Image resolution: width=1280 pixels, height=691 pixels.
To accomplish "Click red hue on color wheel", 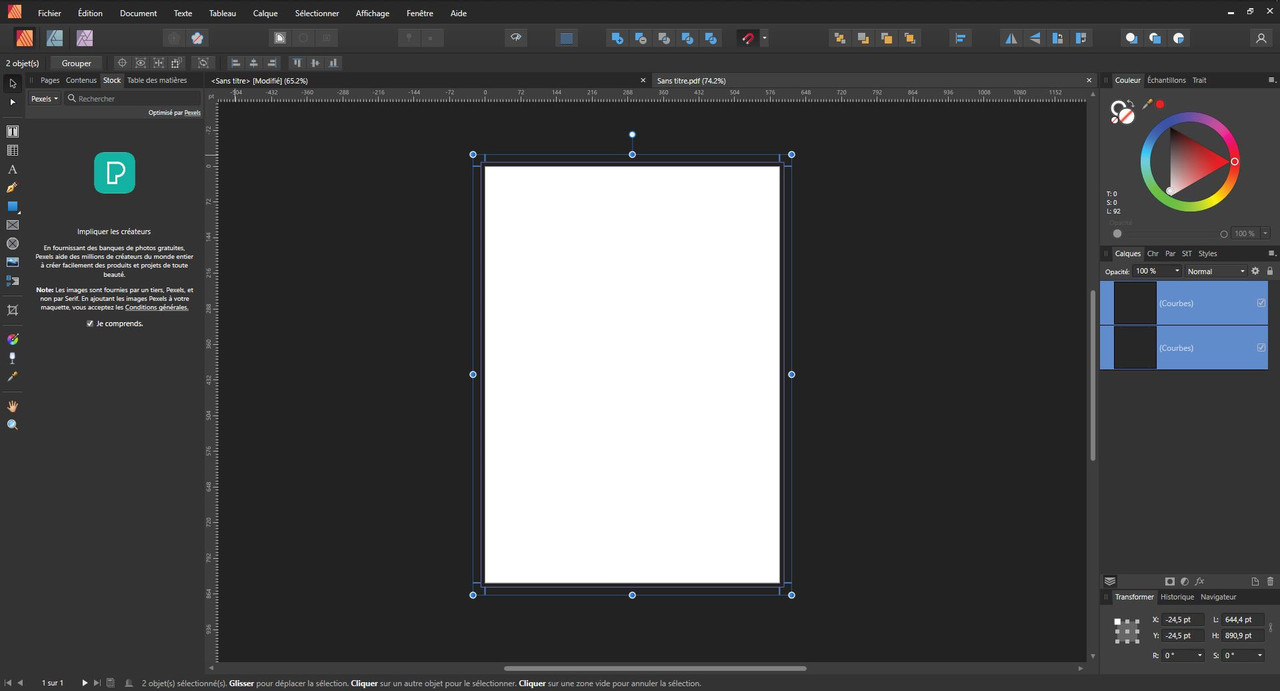I will point(1235,161).
